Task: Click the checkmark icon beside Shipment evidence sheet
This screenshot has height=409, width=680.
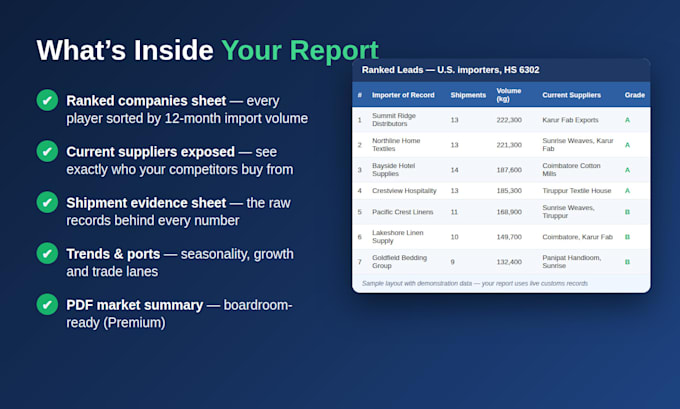Action: pos(47,203)
